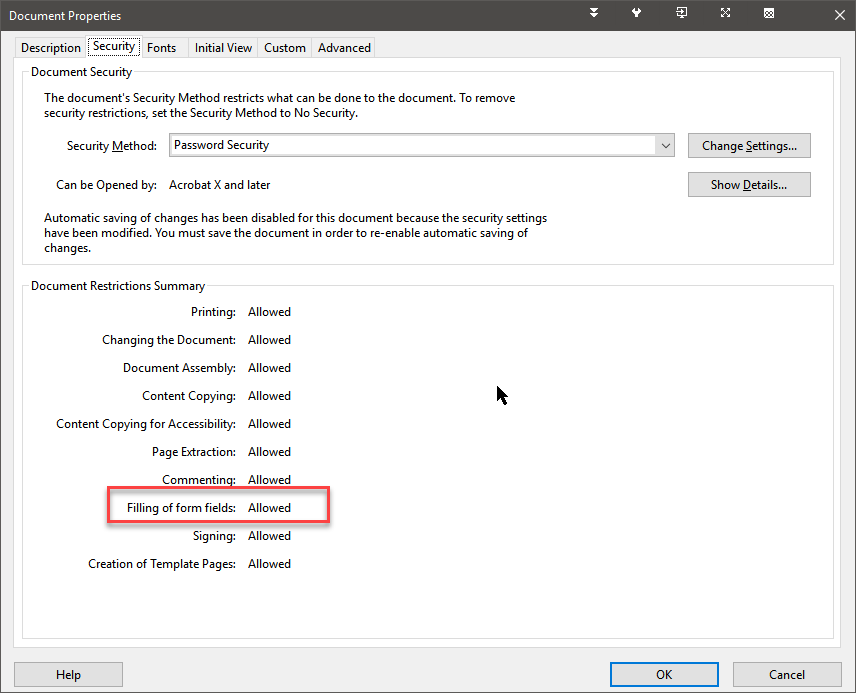Click the monitor-with-arrow icon in title bar

(681, 13)
